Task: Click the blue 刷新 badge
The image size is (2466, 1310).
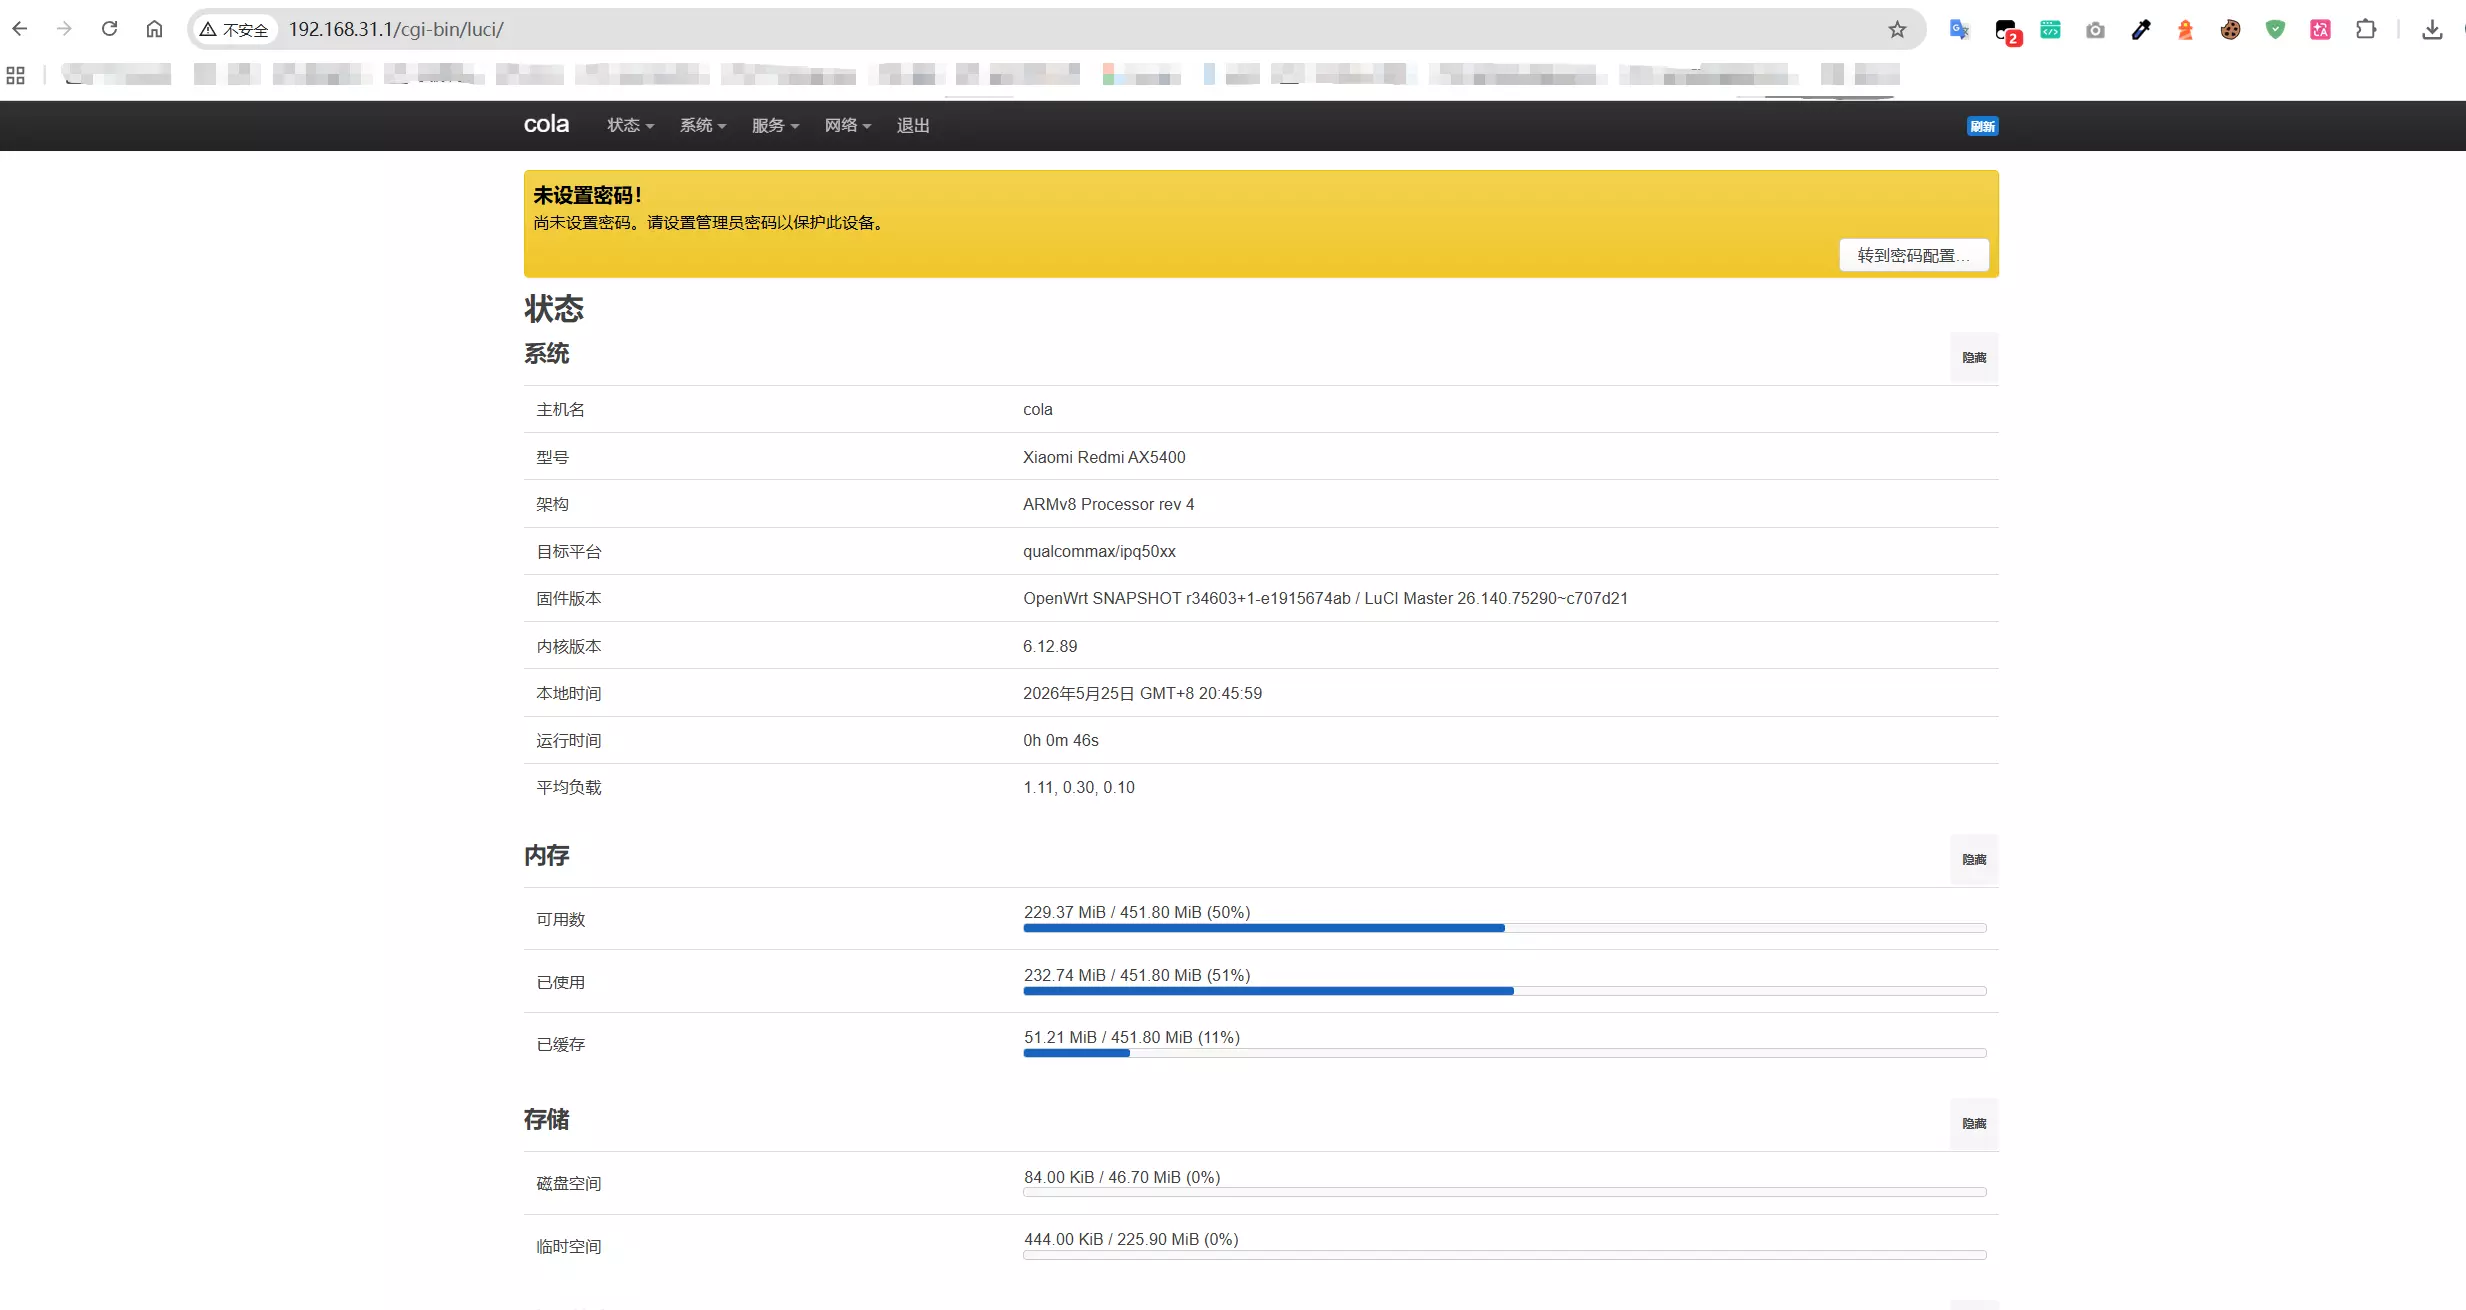Action: point(1982,126)
